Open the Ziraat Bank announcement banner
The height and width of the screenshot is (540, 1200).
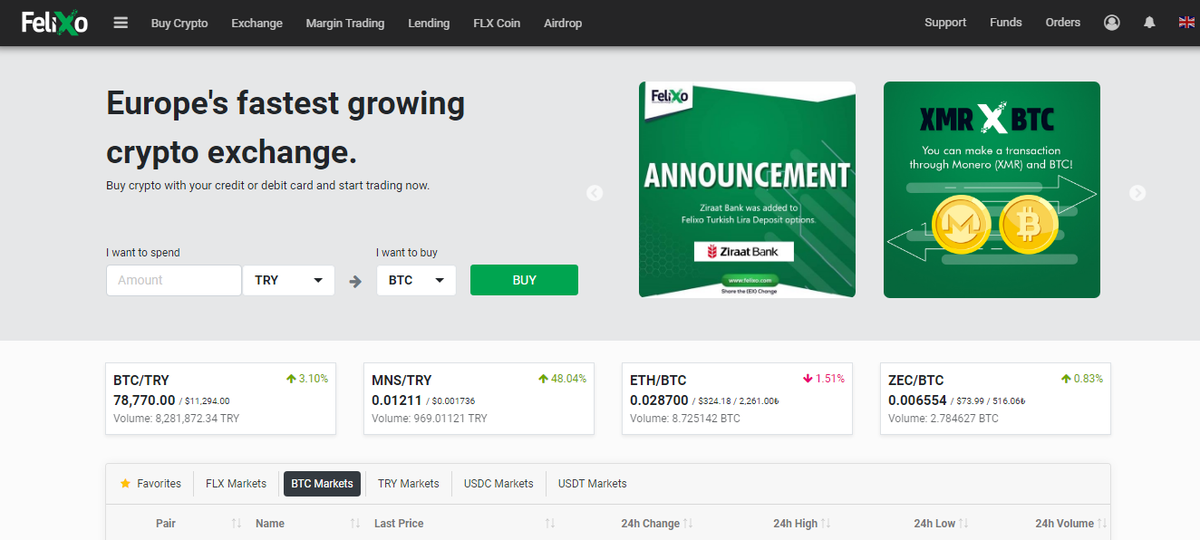pos(747,190)
